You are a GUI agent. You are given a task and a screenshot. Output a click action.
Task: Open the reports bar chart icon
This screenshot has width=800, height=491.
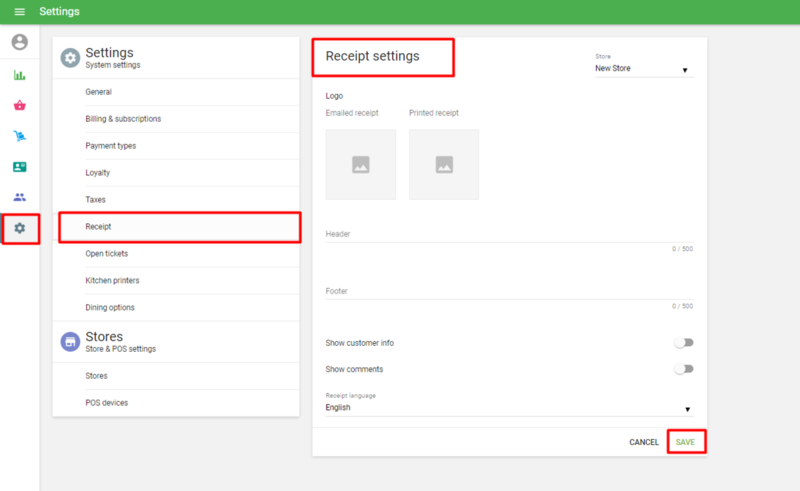click(19, 75)
